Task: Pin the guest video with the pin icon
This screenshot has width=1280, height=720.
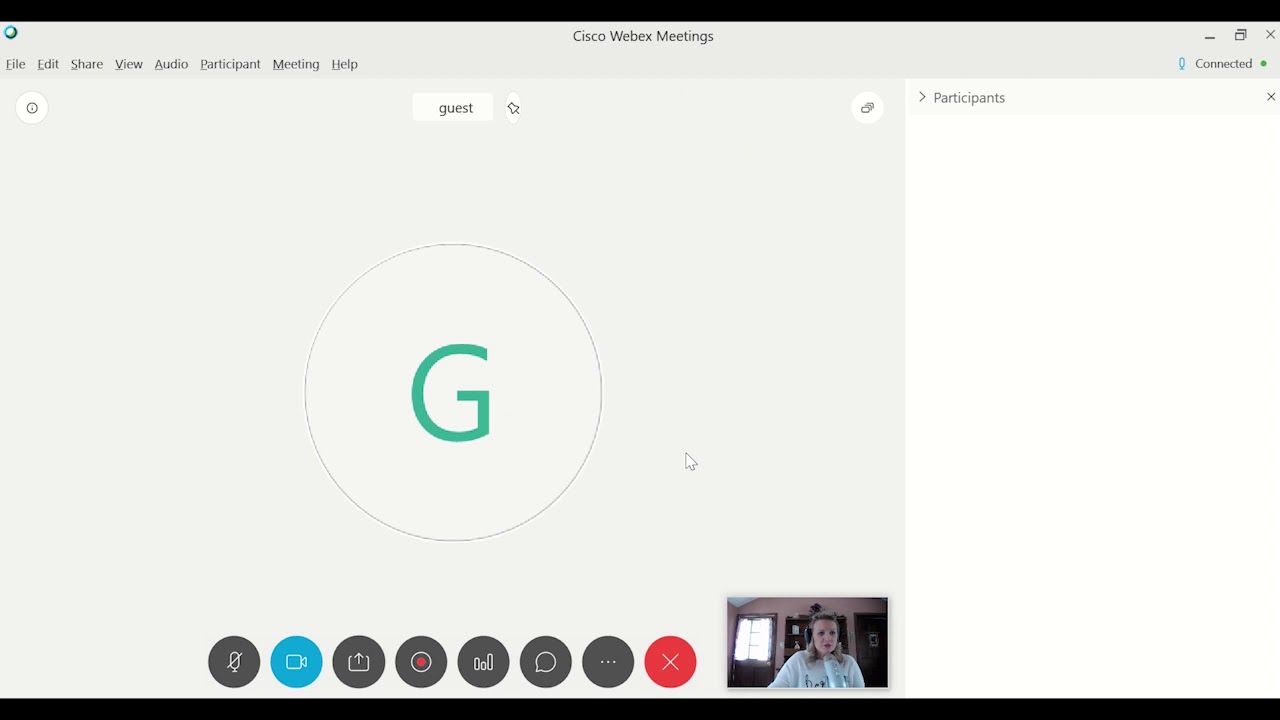Action: [513, 108]
